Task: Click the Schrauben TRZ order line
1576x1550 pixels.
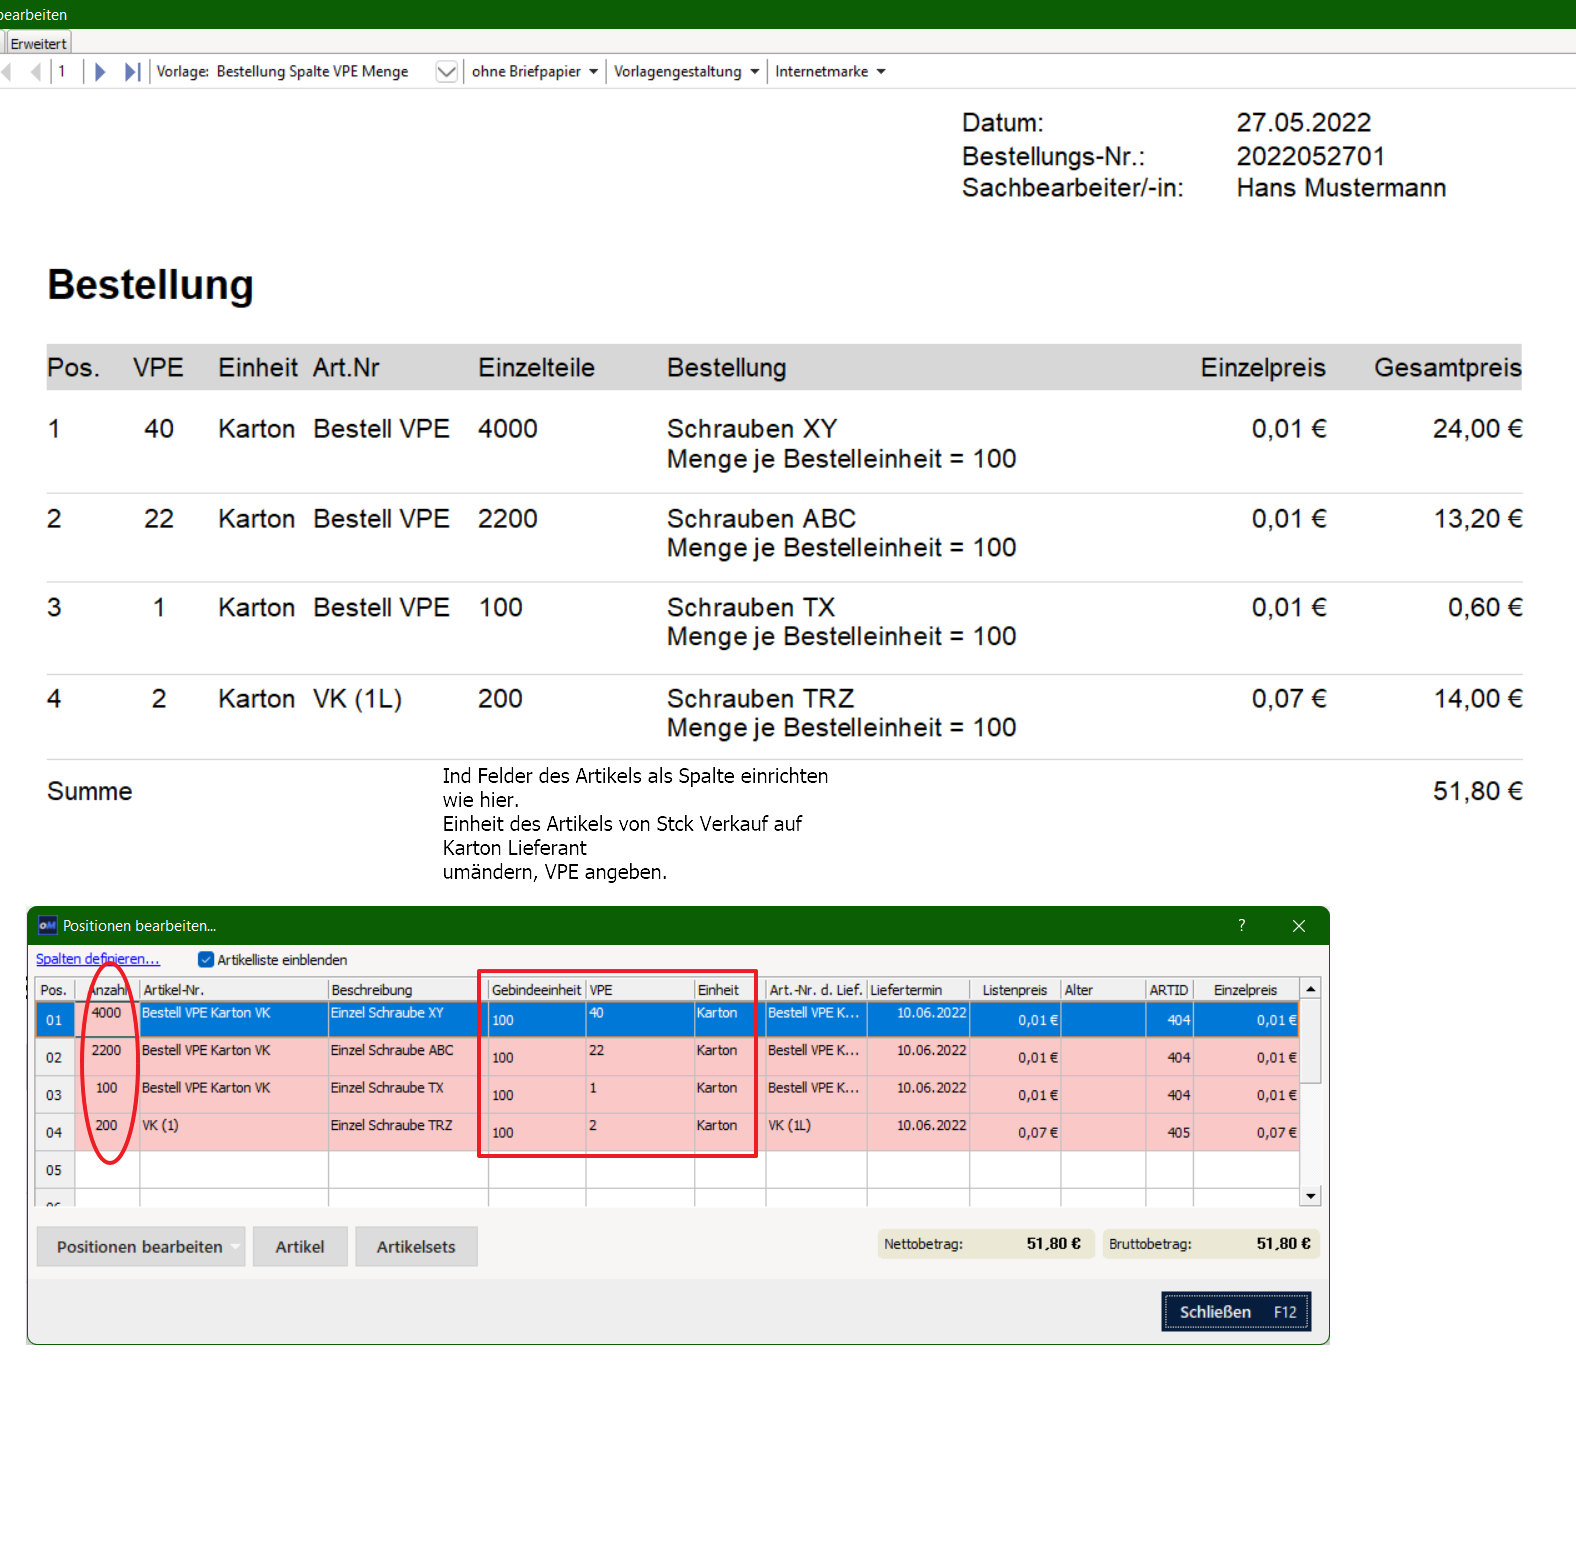Action: pos(784,713)
